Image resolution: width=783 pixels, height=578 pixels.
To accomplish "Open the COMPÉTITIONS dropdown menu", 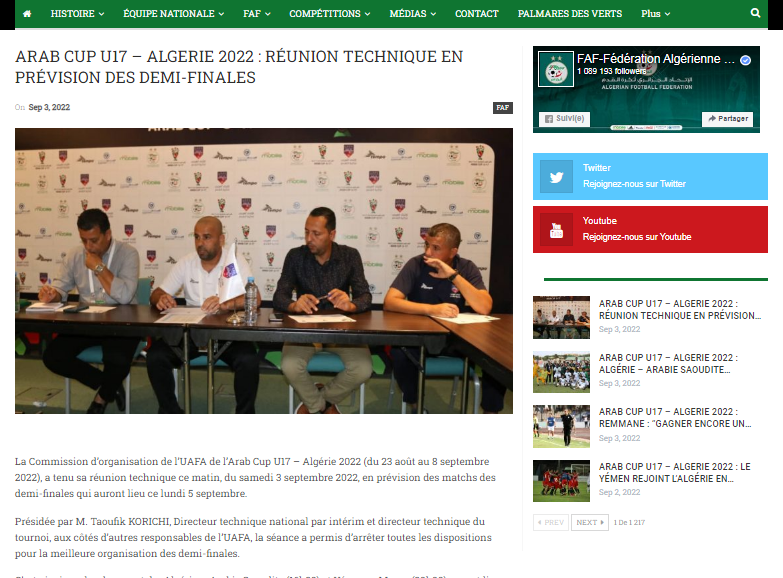I will 329,14.
